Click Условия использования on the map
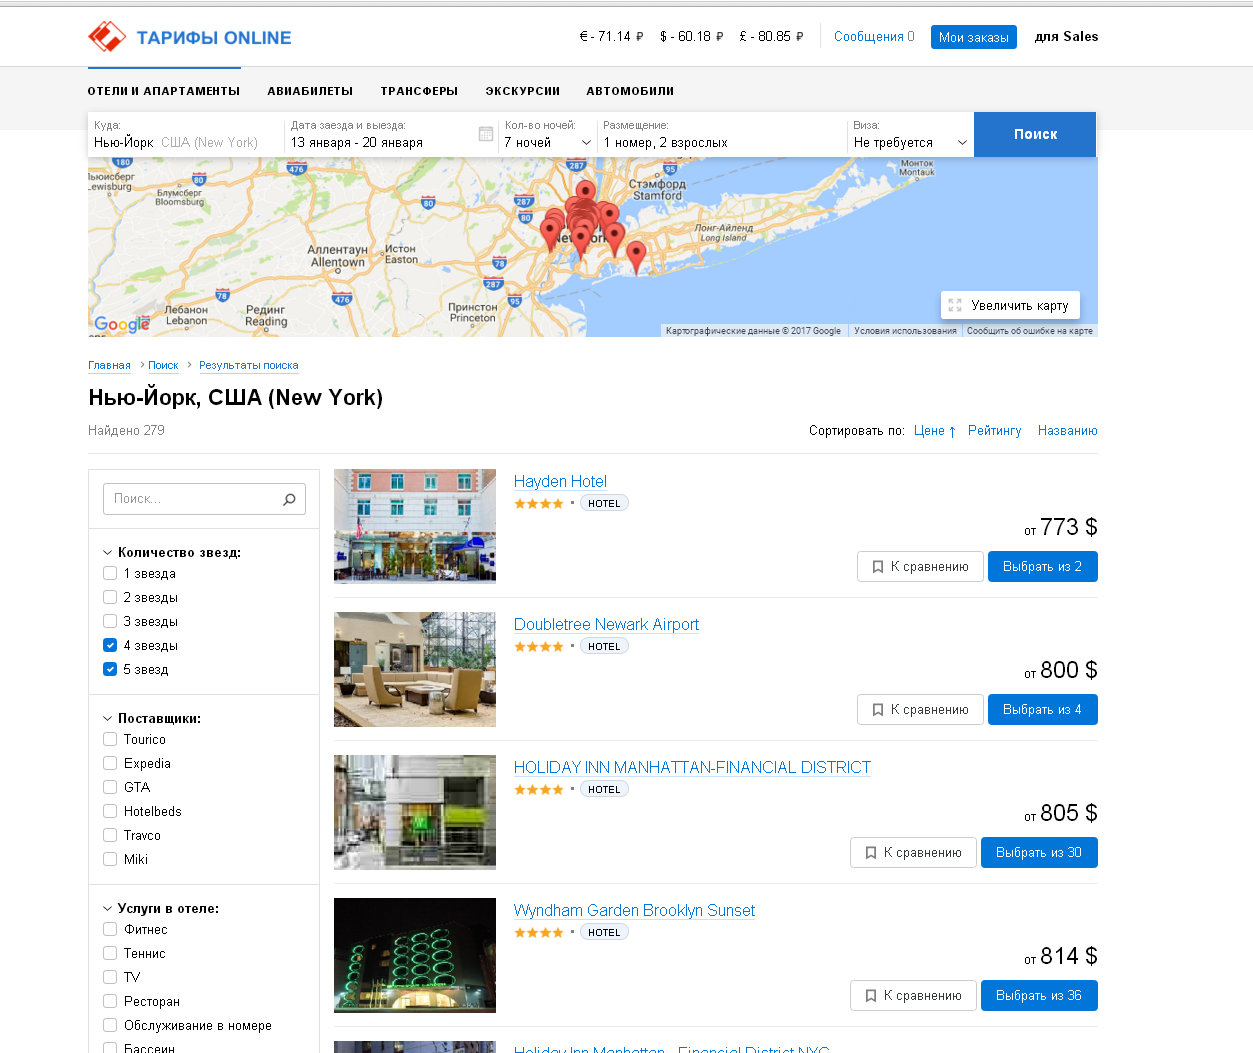Screen dimensions: 1253x1053 coord(905,331)
